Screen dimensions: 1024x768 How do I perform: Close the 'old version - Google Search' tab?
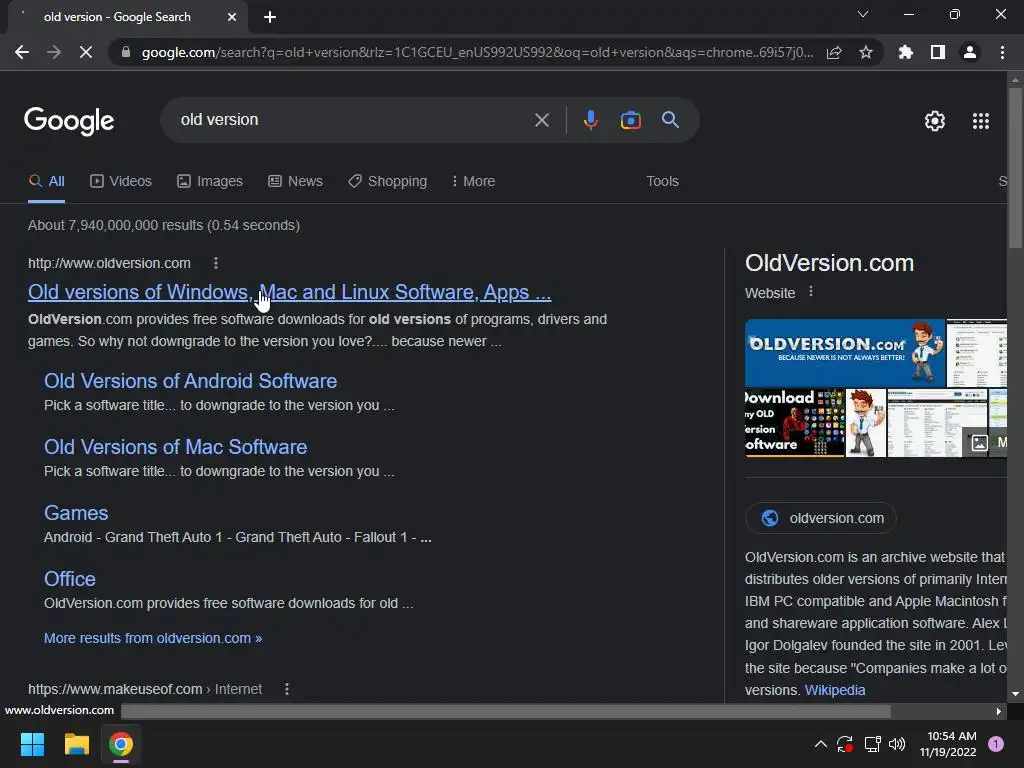pos(232,17)
